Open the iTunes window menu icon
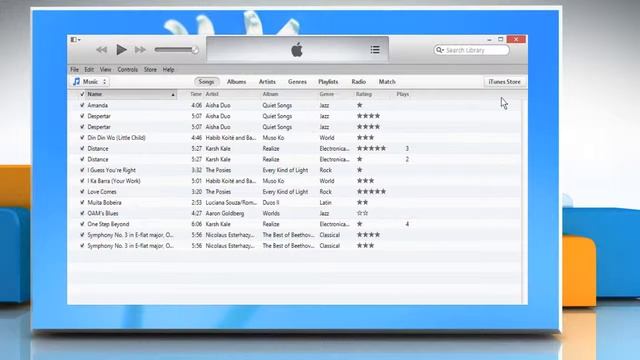The width and height of the screenshot is (640, 360). 75,40
